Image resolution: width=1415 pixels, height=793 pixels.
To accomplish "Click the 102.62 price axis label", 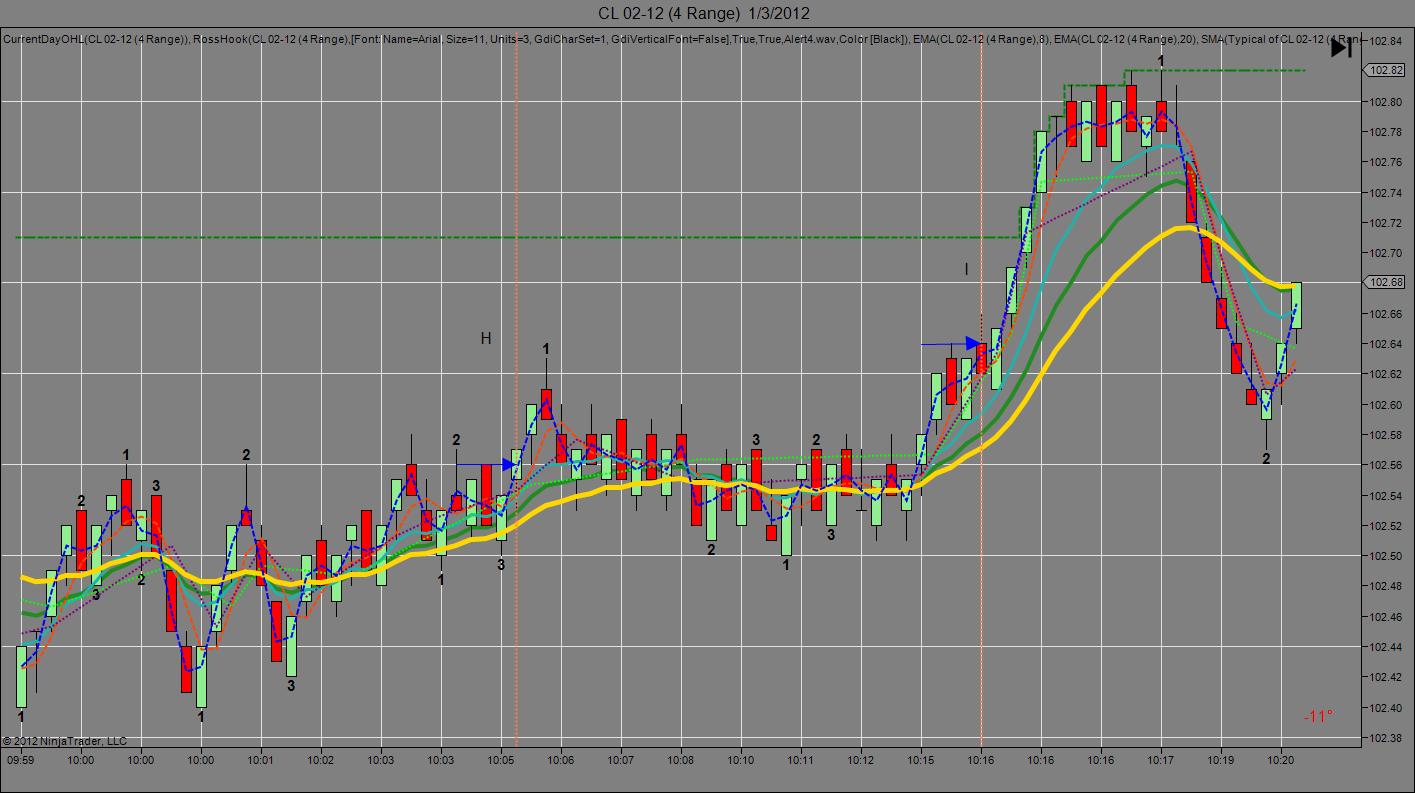I will (1385, 374).
